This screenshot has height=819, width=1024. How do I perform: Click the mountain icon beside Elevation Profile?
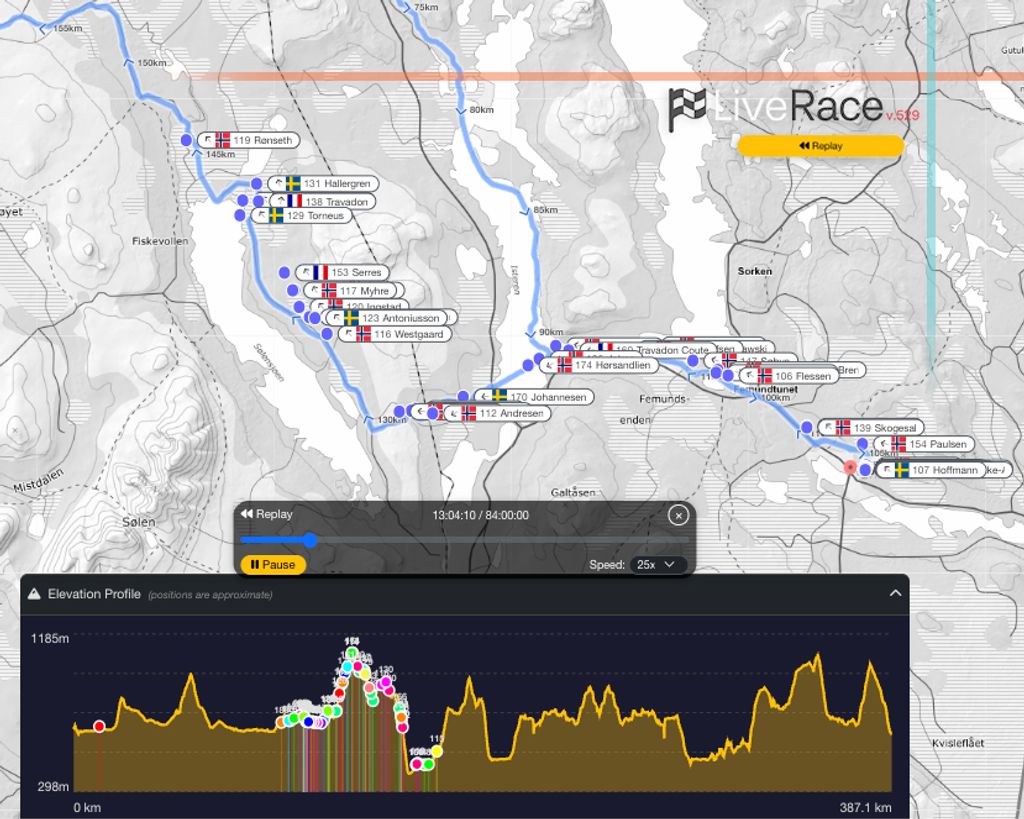34,594
